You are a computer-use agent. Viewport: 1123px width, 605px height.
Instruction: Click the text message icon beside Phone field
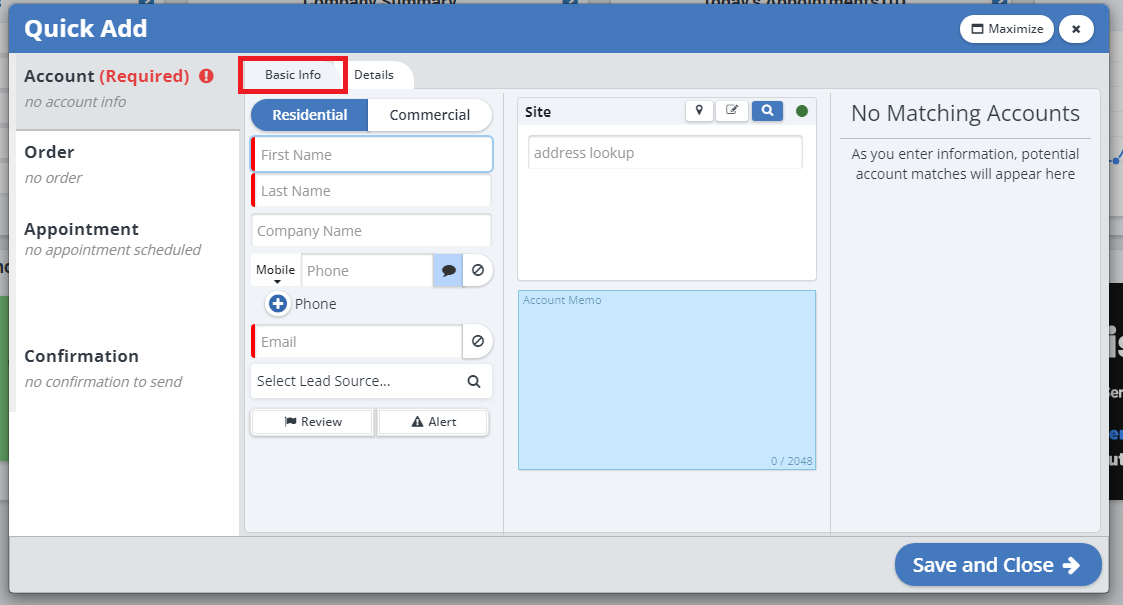tap(448, 270)
